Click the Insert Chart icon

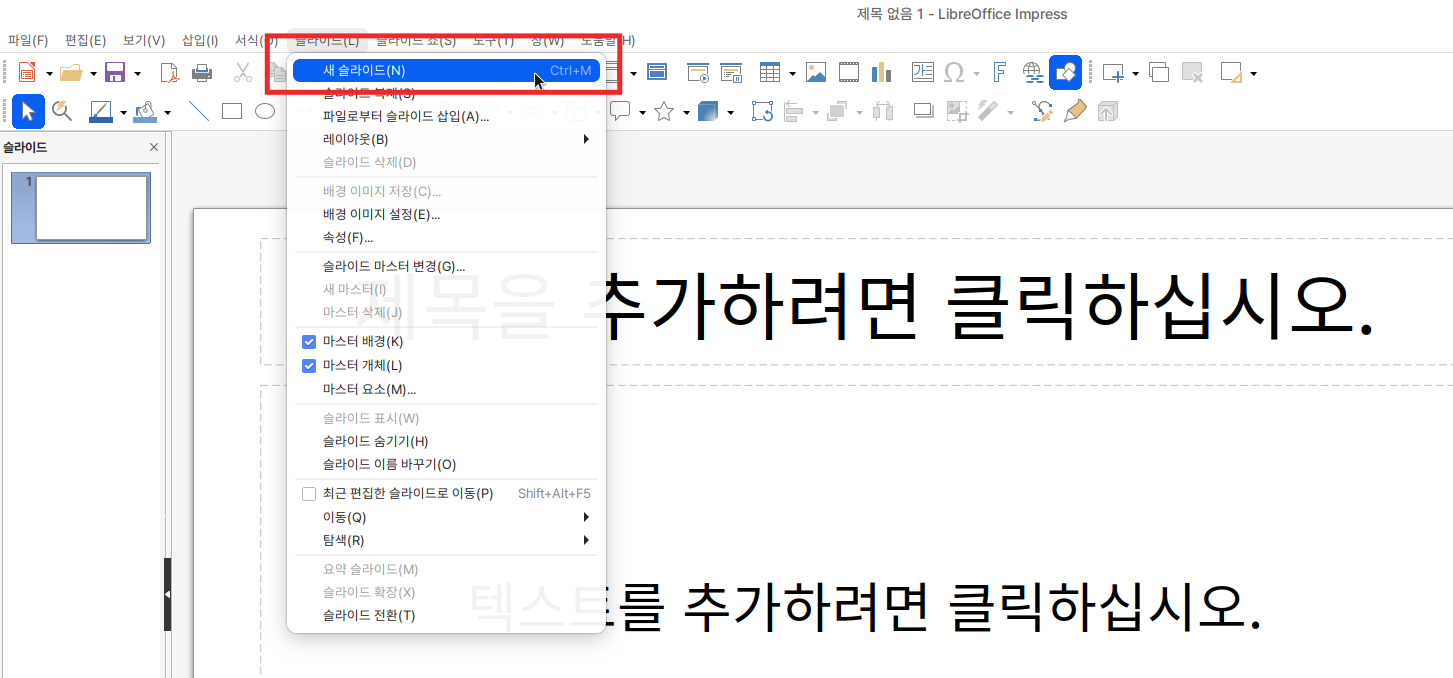tap(881, 72)
